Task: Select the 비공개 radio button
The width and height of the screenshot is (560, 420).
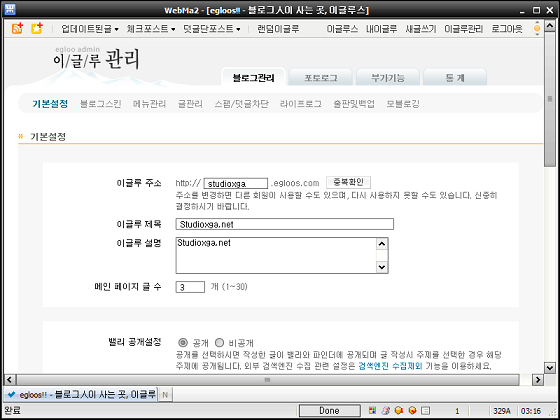Action: [x=219, y=343]
